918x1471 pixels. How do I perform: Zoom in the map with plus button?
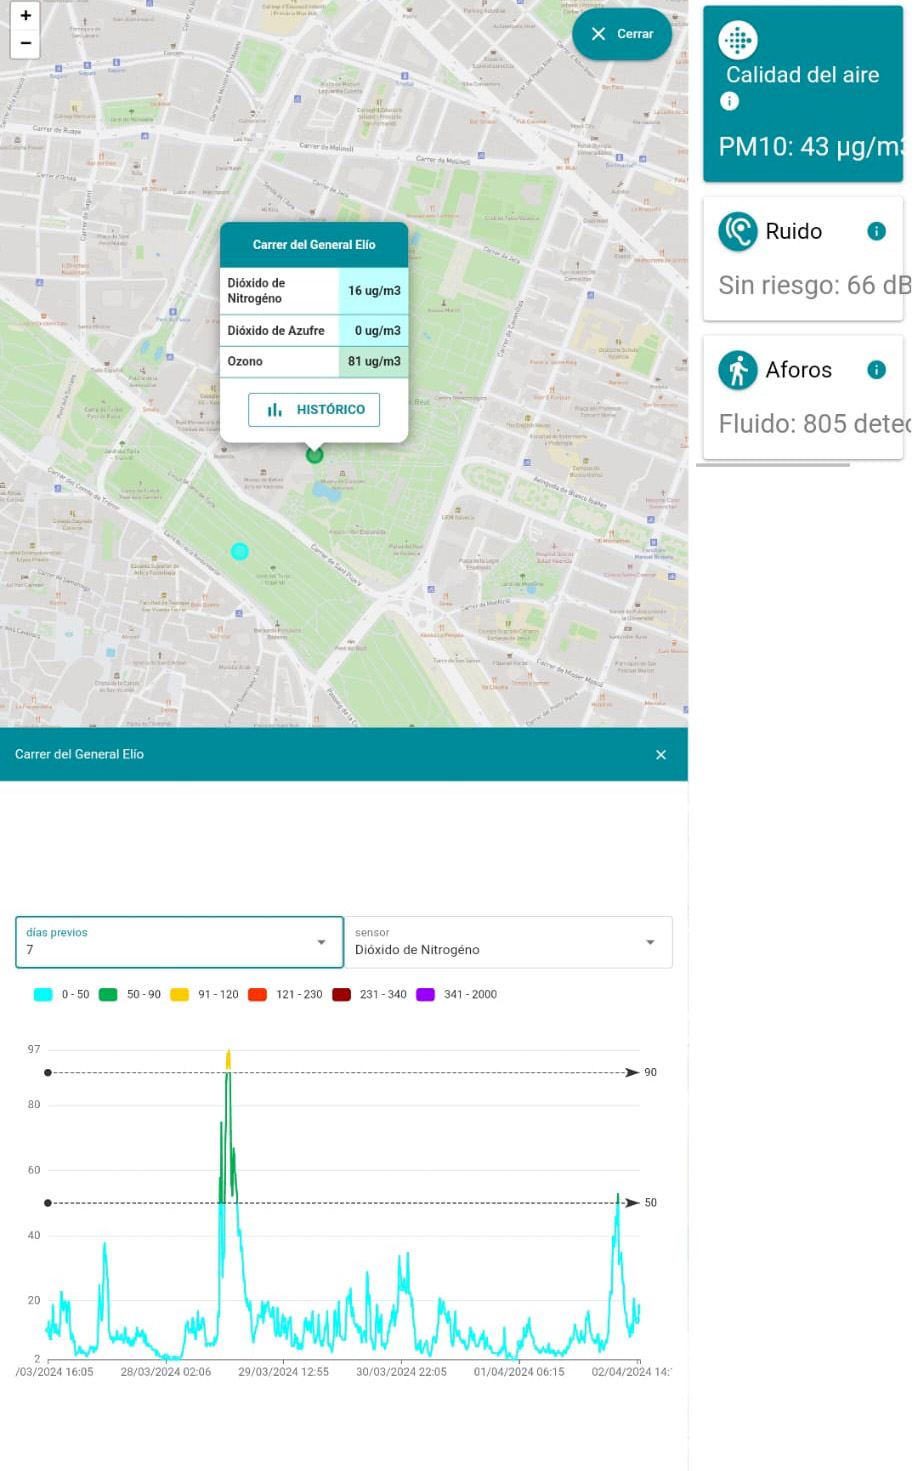click(25, 16)
